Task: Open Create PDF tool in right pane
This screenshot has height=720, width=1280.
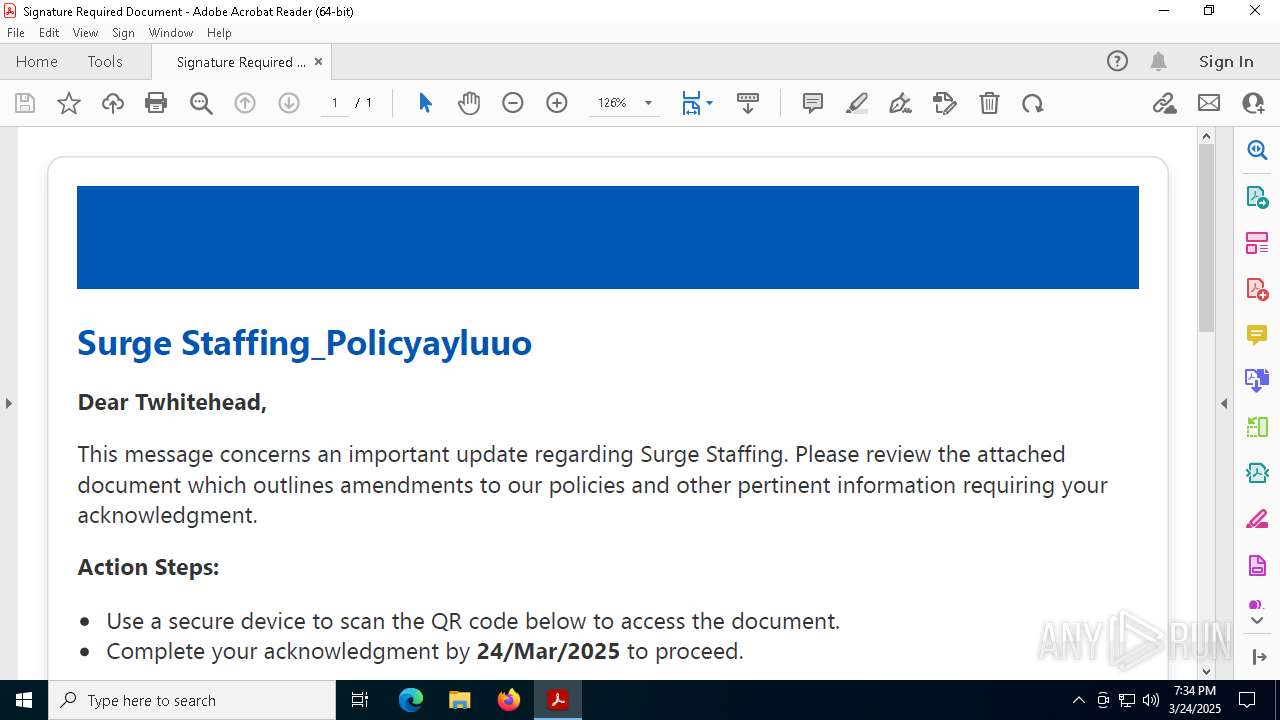Action: (x=1257, y=289)
